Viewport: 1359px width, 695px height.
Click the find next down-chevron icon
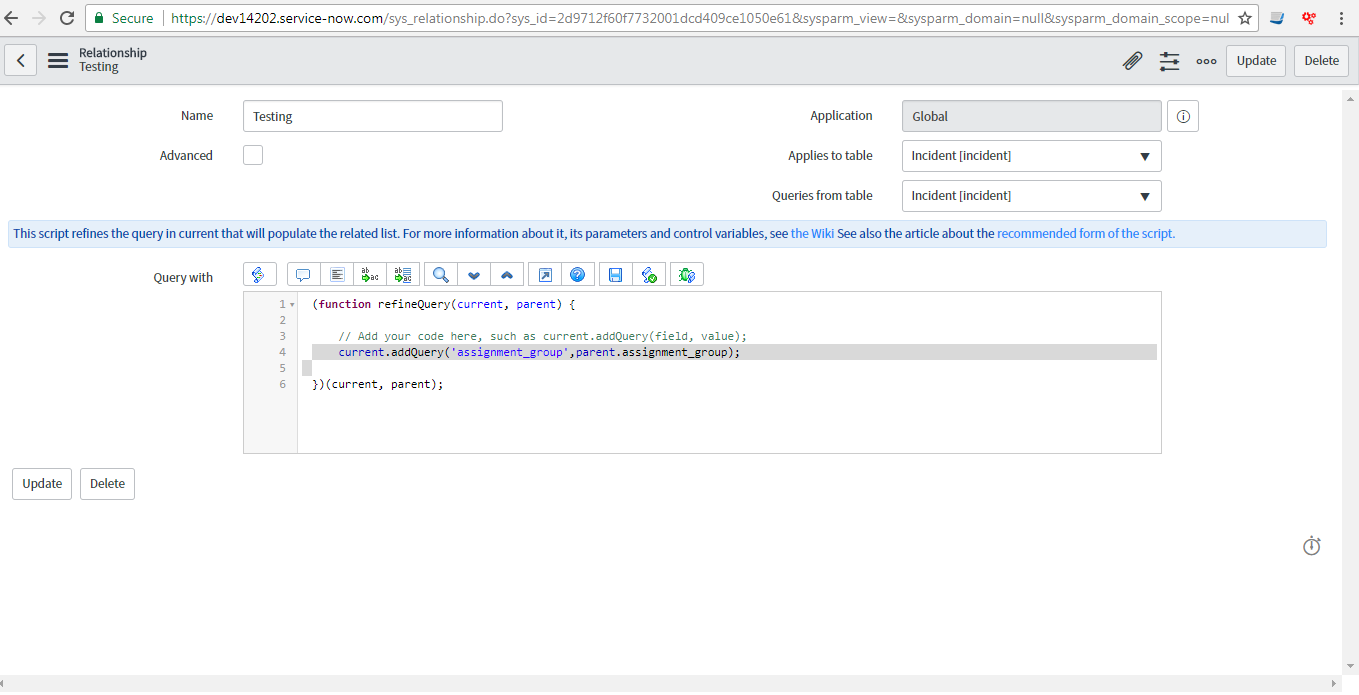tap(474, 275)
